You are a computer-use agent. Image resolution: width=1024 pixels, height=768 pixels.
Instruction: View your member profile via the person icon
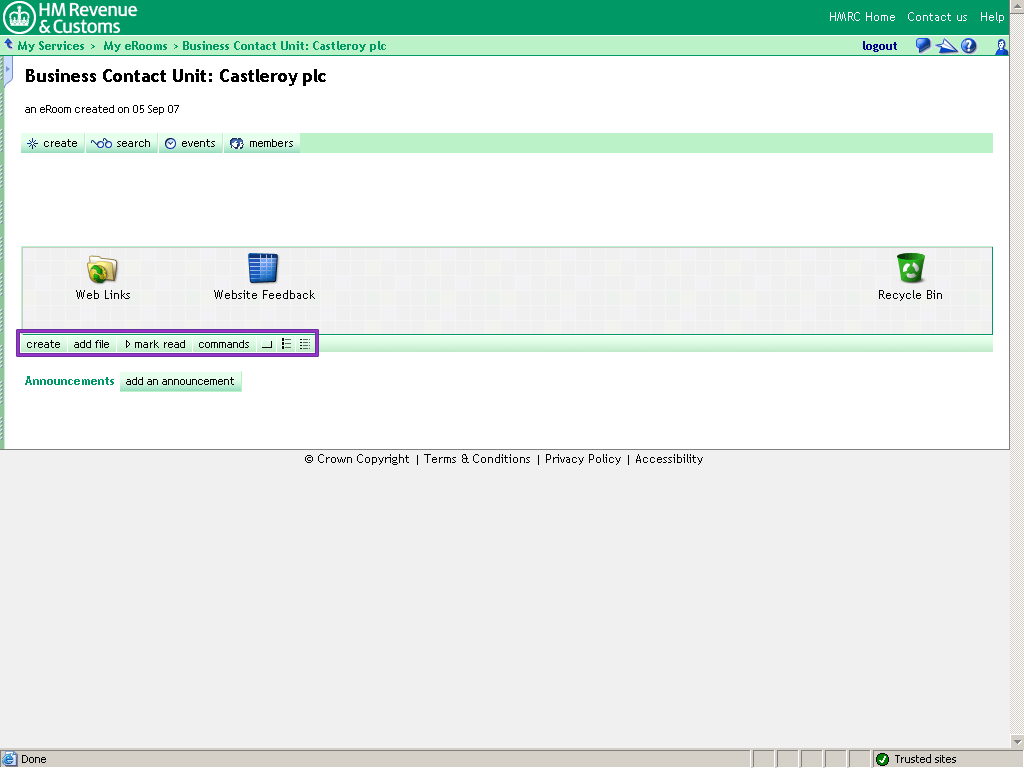[1001, 46]
